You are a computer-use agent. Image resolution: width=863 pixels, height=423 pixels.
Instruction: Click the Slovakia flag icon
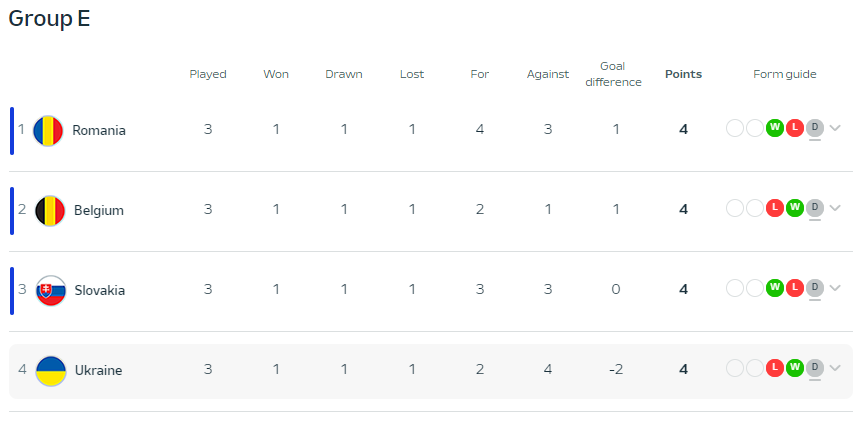[51, 290]
